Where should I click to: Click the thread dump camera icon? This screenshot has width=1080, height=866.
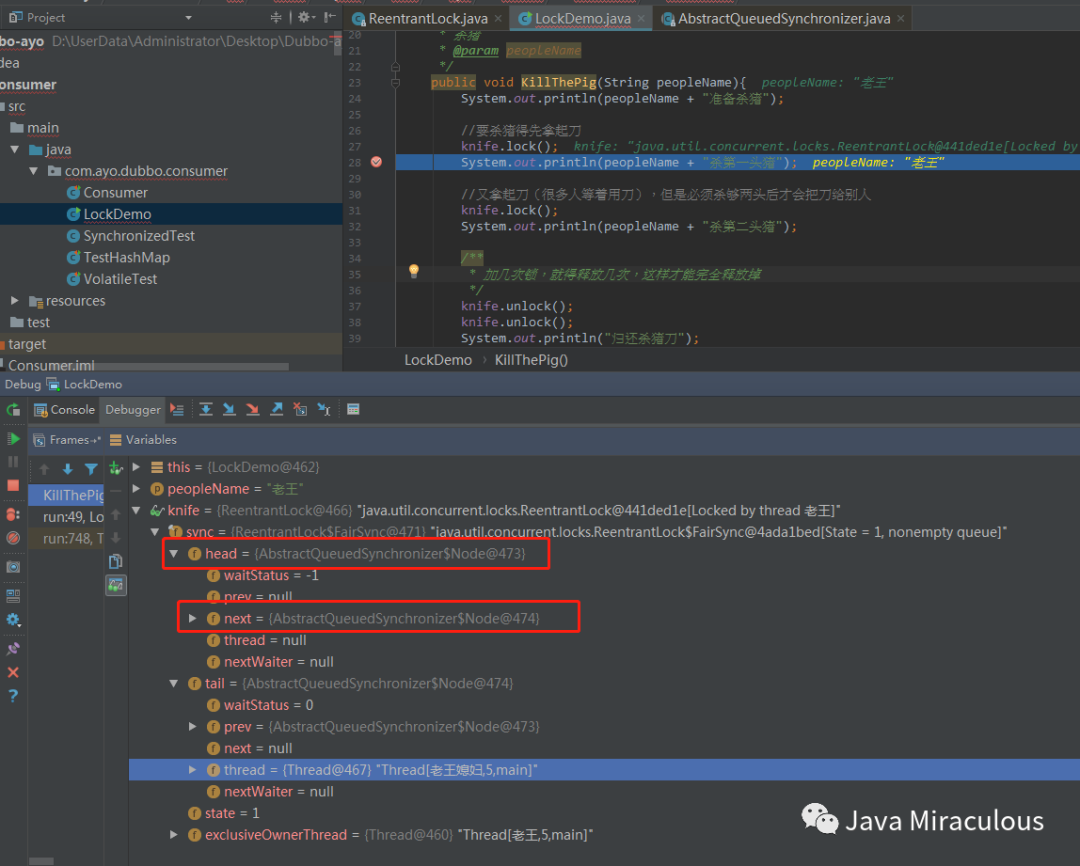(x=13, y=567)
